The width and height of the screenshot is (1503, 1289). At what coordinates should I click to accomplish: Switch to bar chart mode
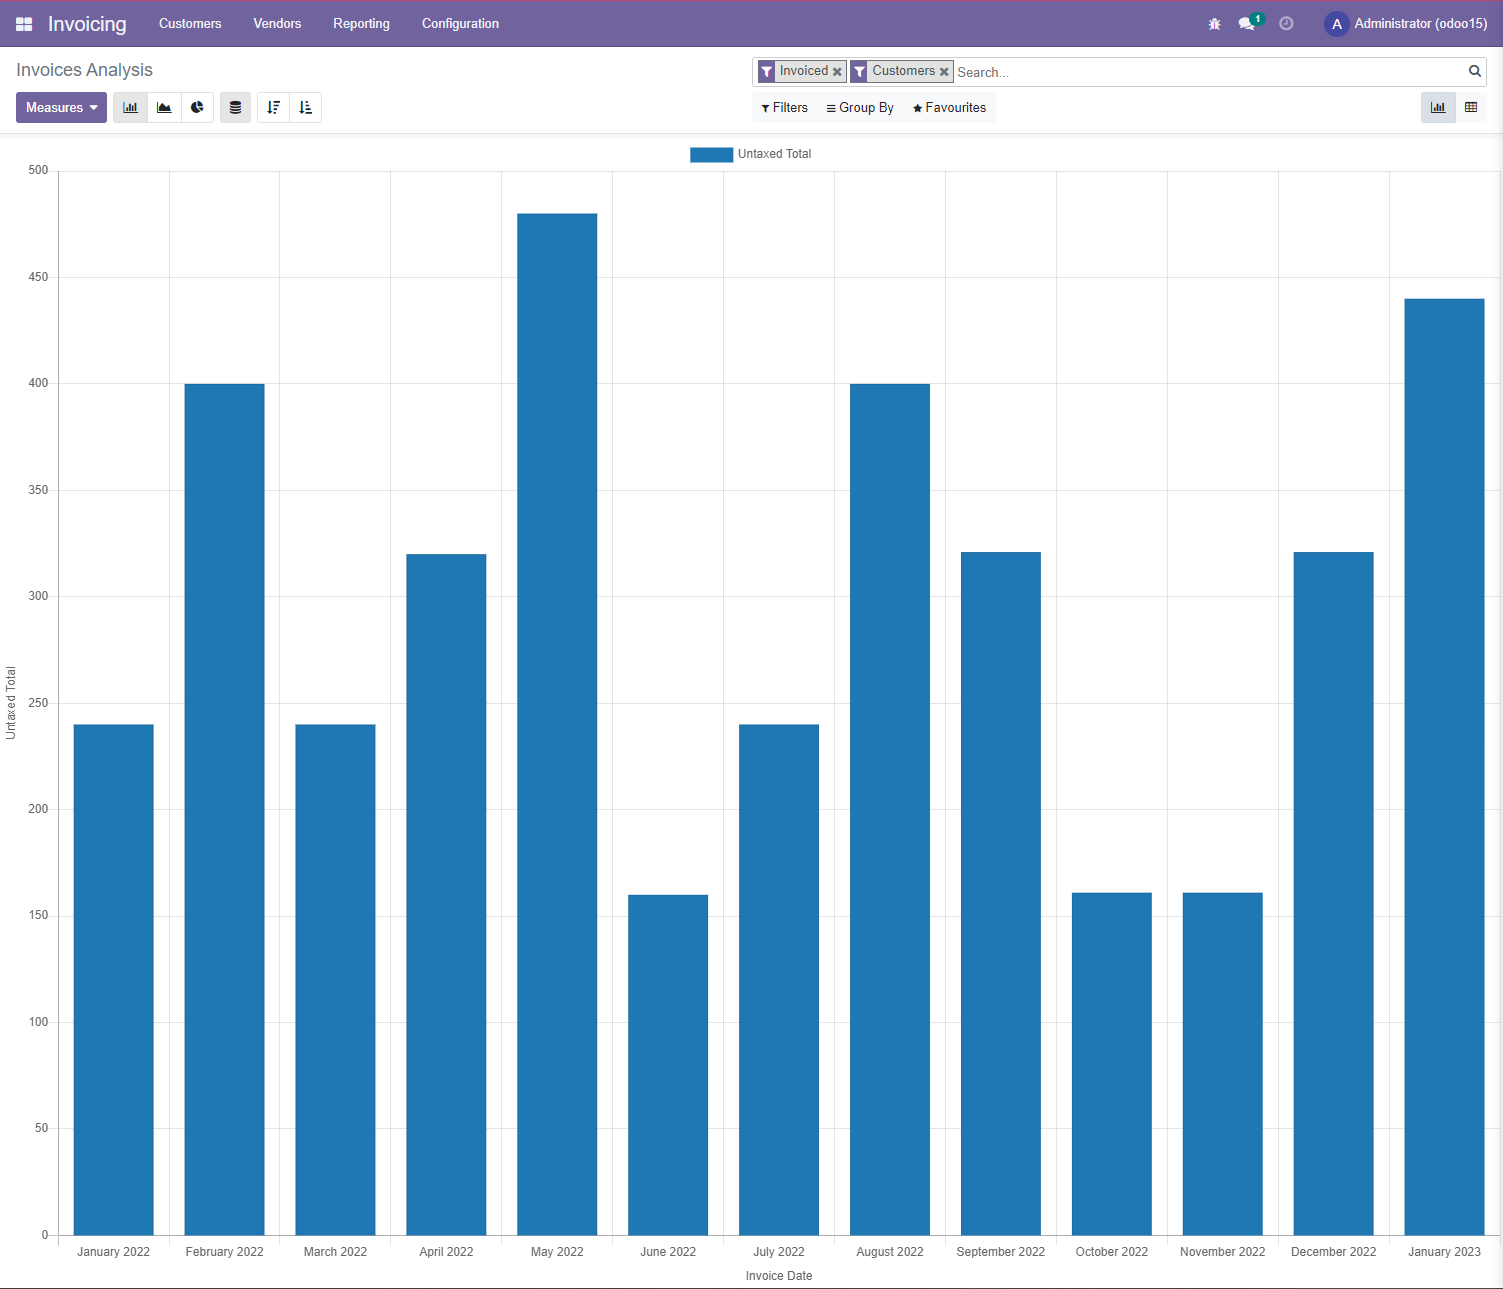(130, 107)
